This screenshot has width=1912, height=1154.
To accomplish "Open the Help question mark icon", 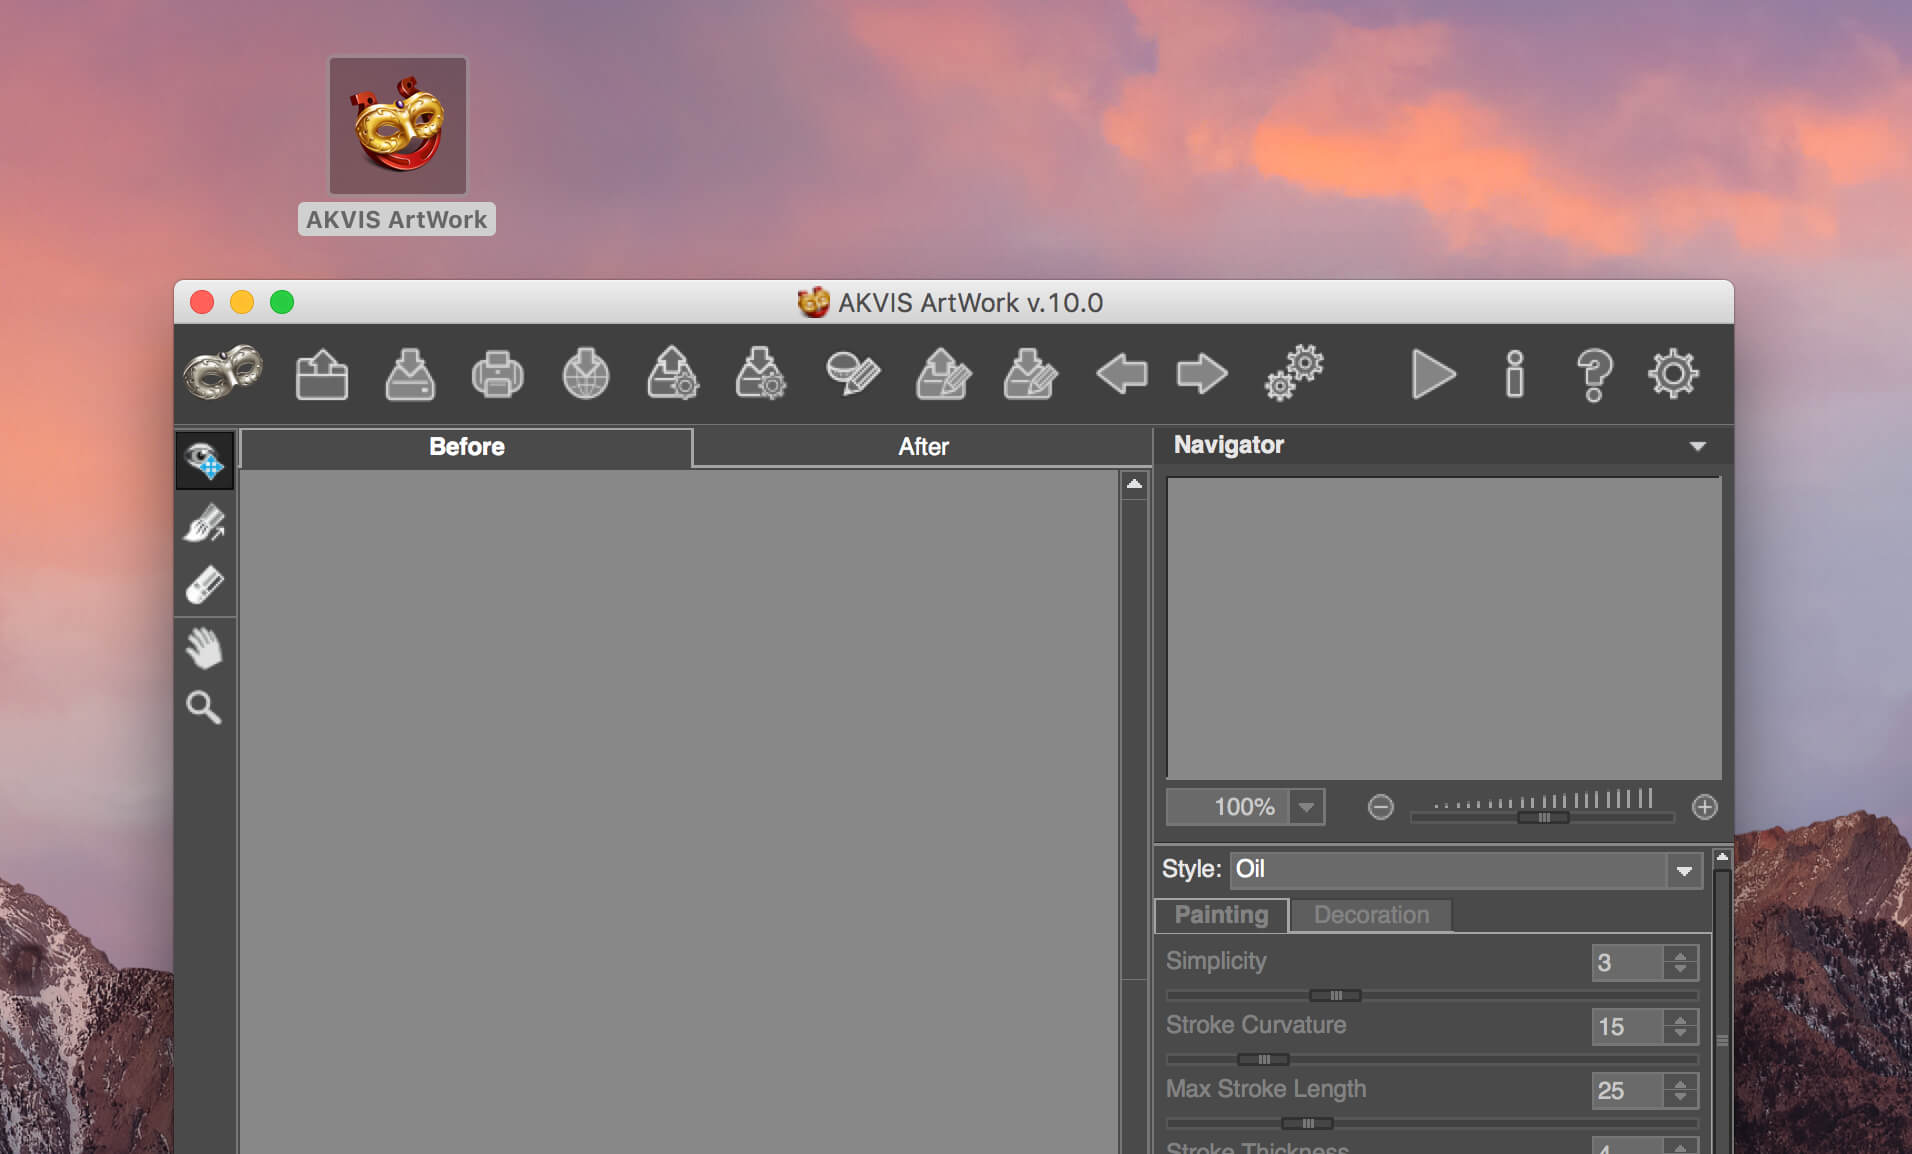I will pos(1594,375).
